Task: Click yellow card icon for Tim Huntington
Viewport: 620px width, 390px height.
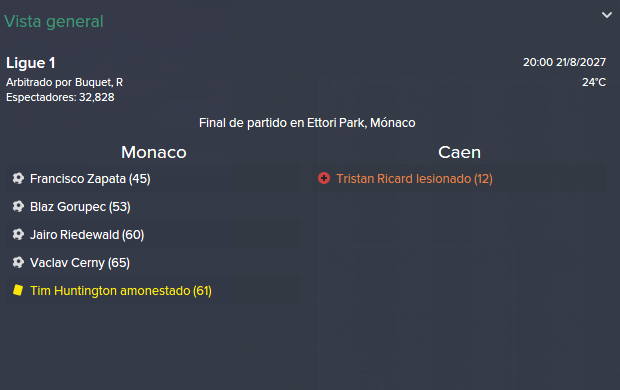Action: tap(18, 290)
